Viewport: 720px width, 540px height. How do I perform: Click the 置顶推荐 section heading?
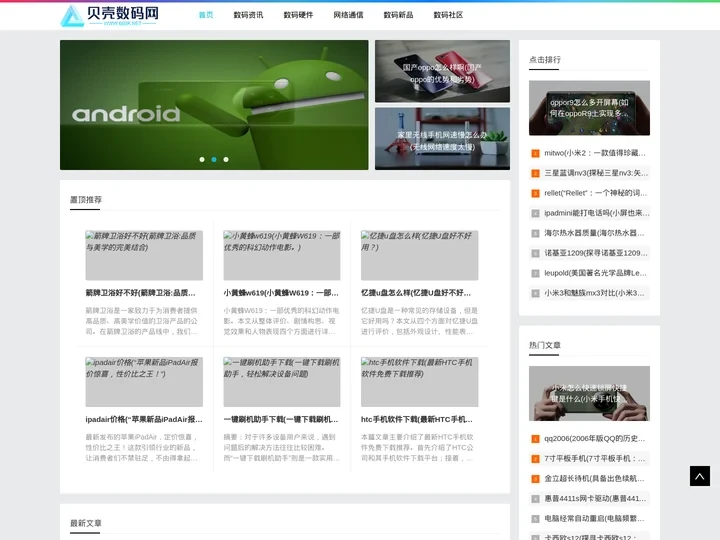coord(86,200)
